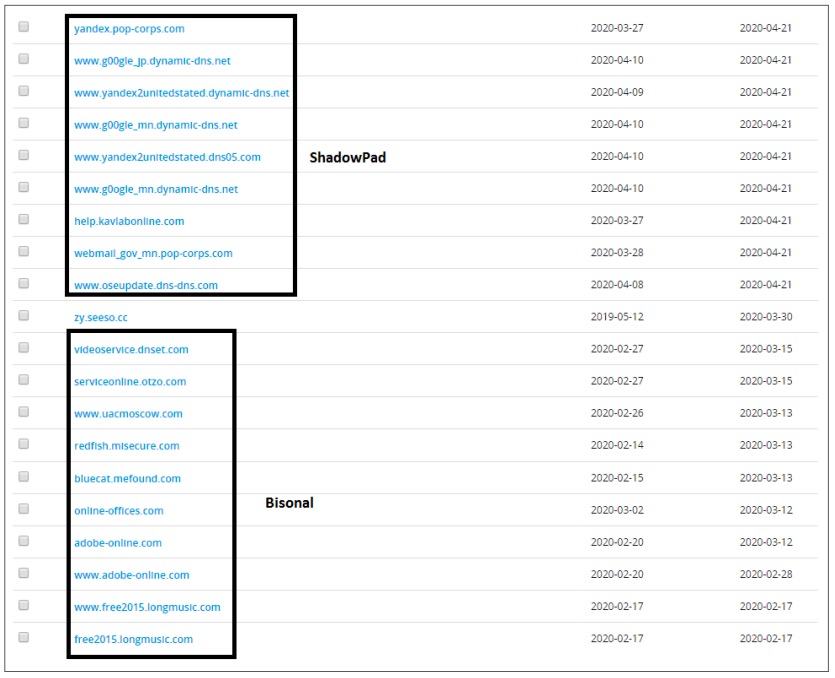Viewport: 835px width, 678px height.
Task: Open the adobe-online.com link without www
Action: point(118,543)
